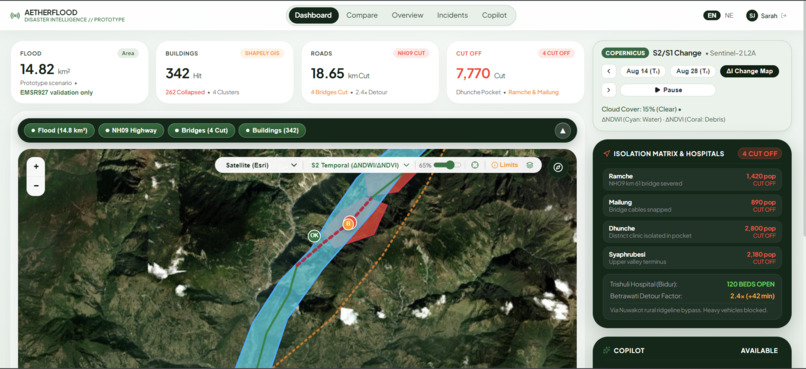This screenshot has width=806, height=369.
Task: Click the logout arrow icon beside Sarah
Action: (x=783, y=15)
